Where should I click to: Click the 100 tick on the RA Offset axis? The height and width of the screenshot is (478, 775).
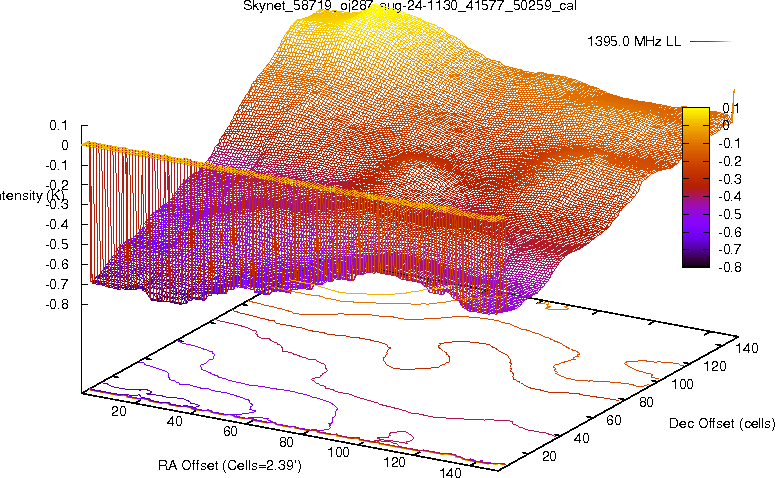(339, 452)
